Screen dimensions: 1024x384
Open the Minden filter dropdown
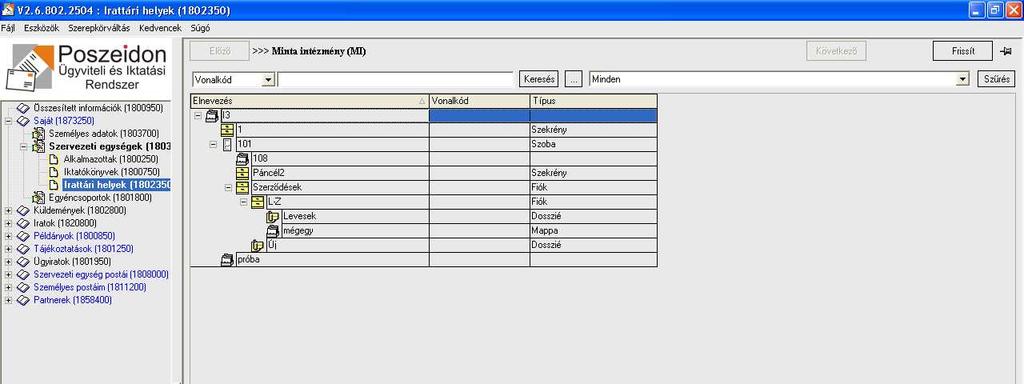pos(962,80)
